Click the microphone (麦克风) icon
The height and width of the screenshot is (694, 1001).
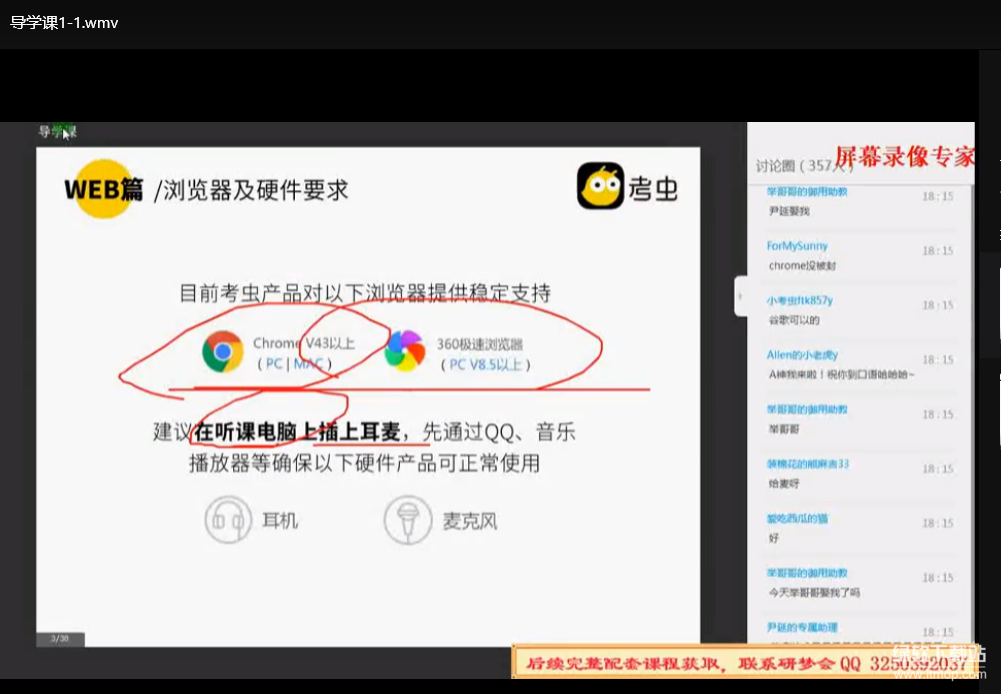(407, 520)
